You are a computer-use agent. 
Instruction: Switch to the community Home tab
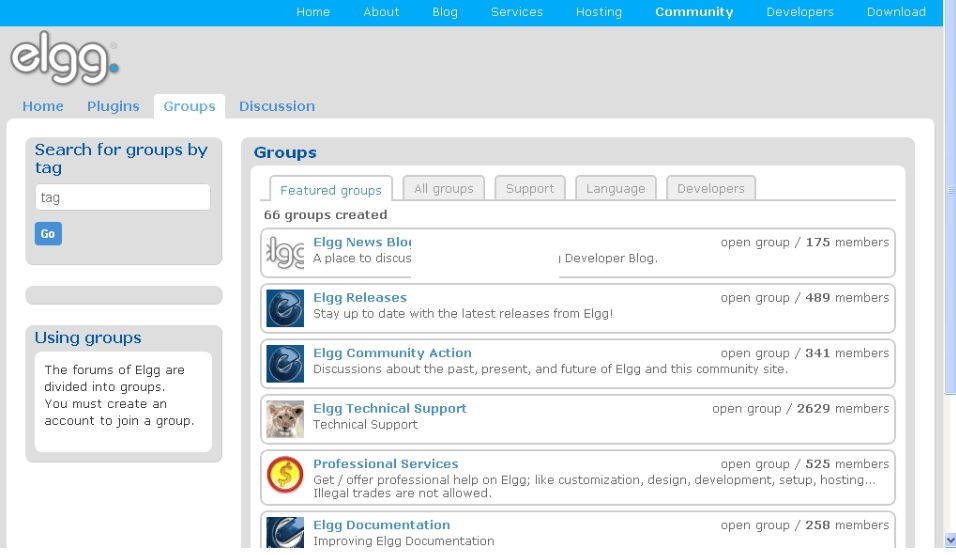43,106
